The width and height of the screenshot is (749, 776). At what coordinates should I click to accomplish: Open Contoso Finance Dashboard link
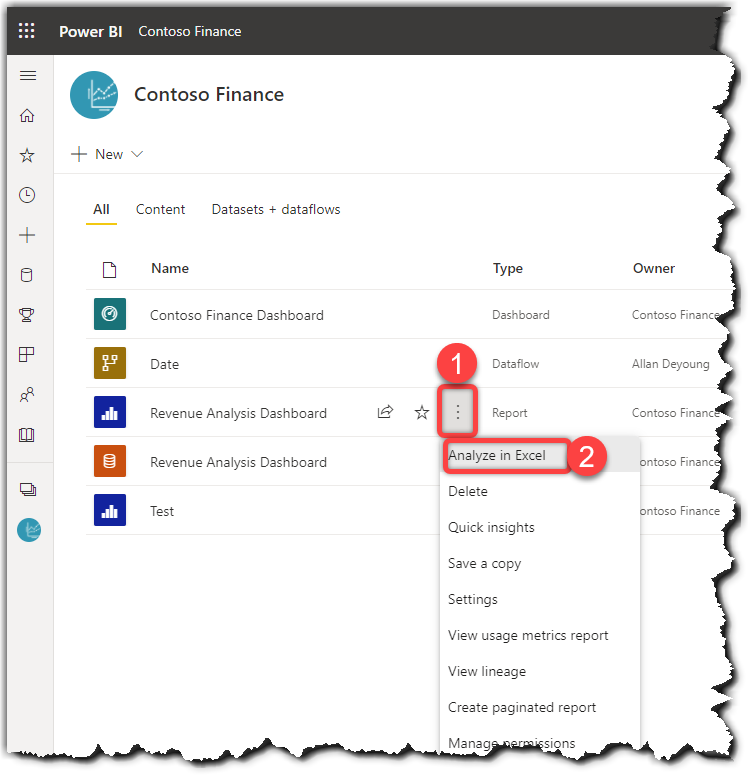[237, 315]
